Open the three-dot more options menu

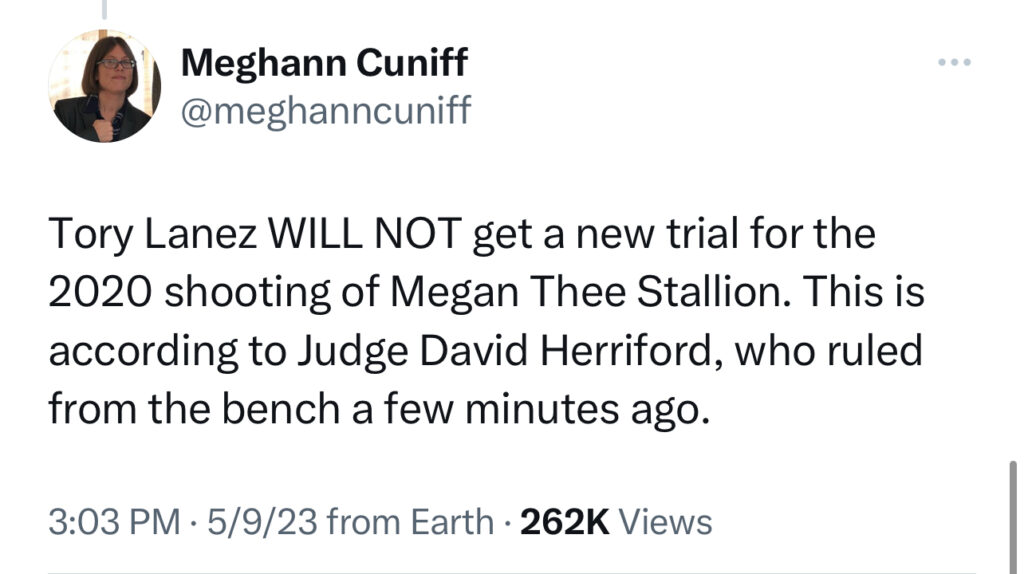click(954, 62)
